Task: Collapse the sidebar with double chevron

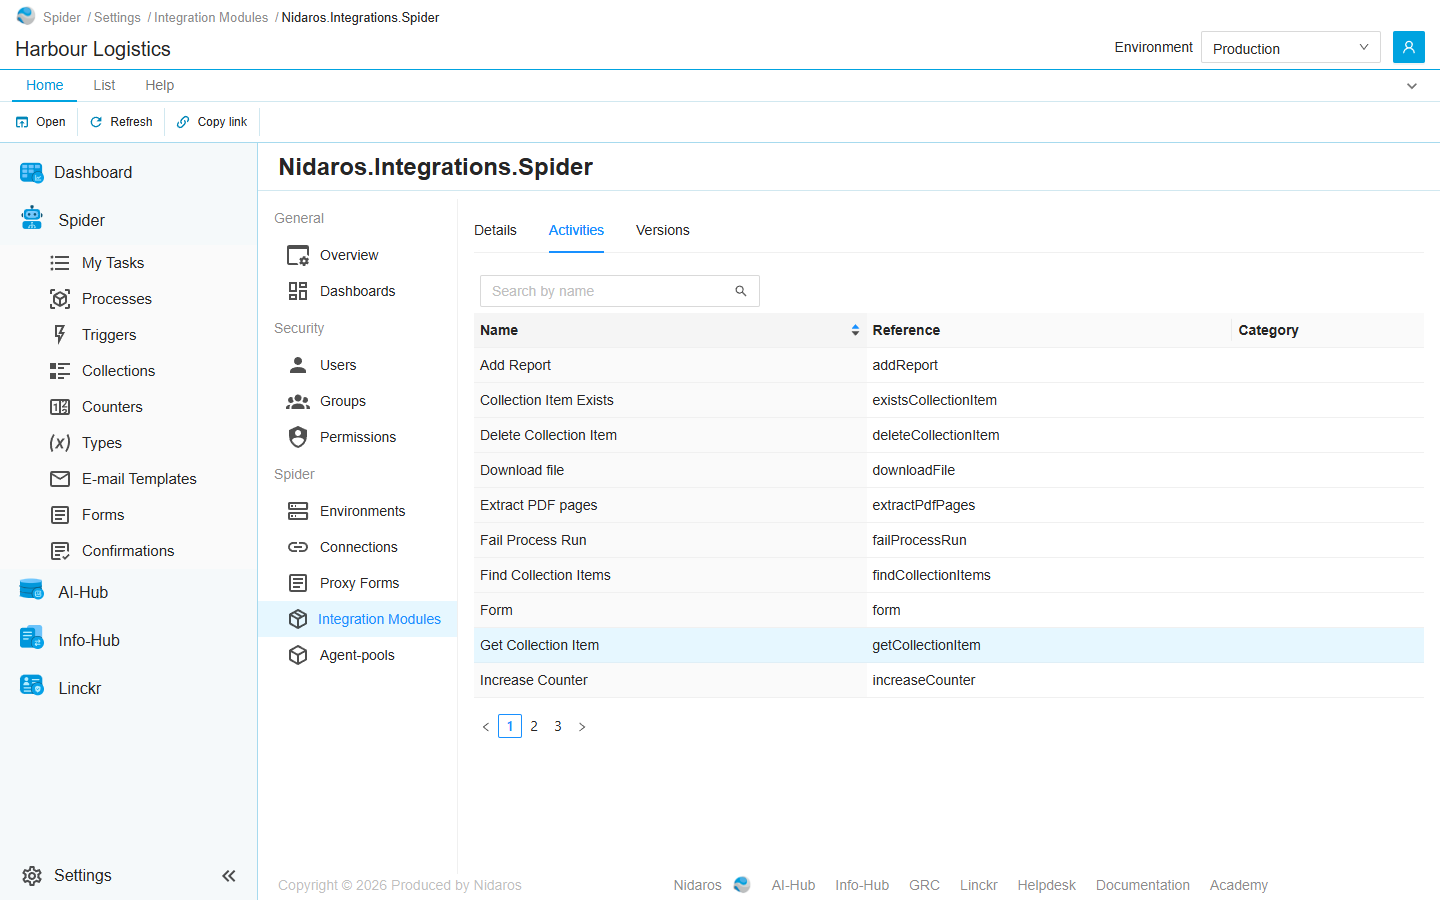Action: point(229,876)
